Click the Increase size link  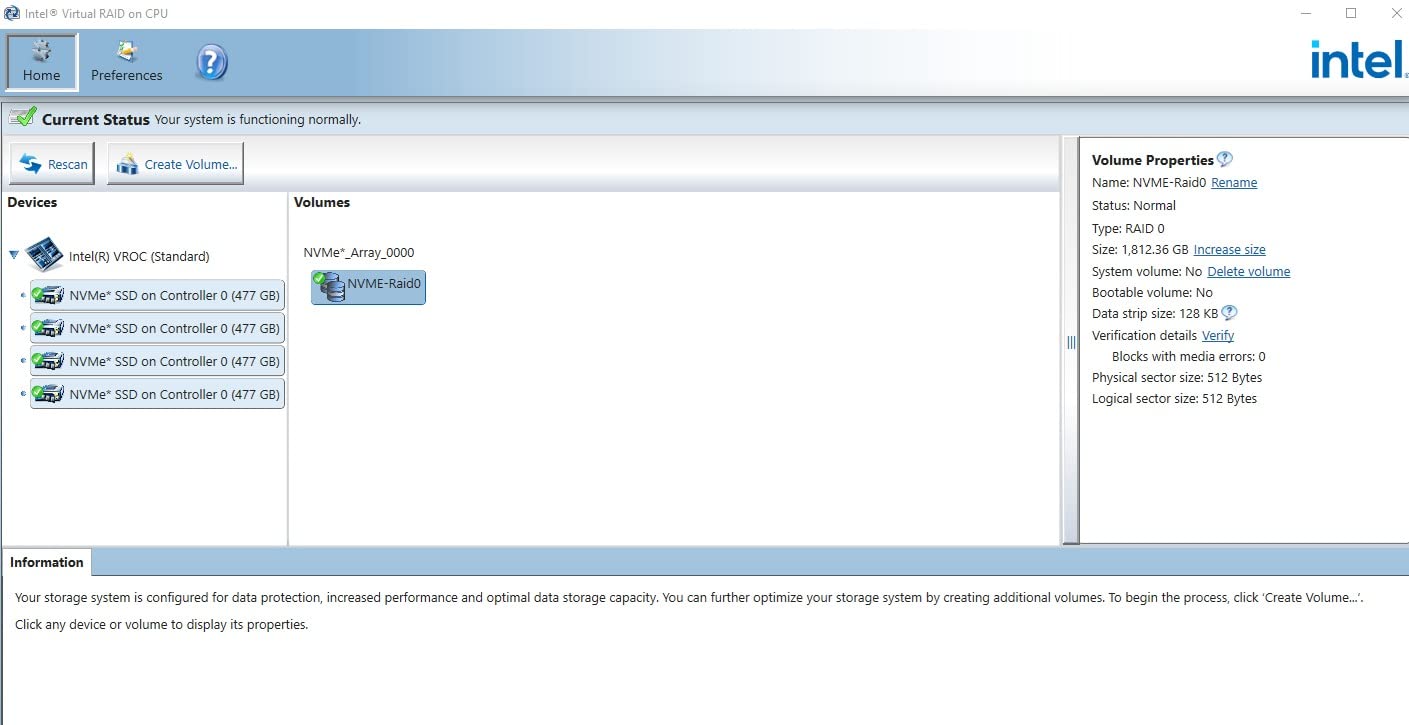click(x=1229, y=250)
